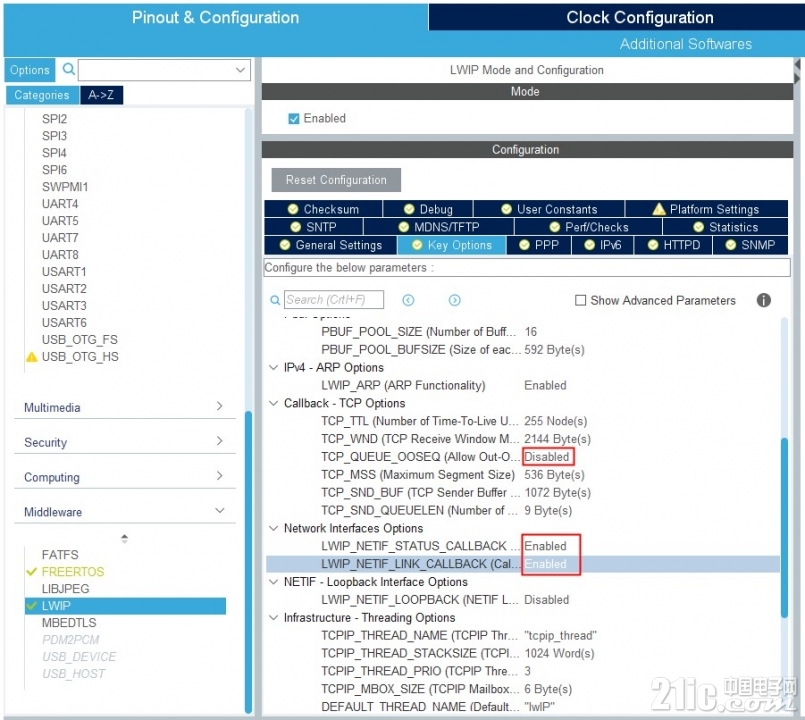Open the Debug settings tab
The width and height of the screenshot is (805, 720).
(428, 209)
